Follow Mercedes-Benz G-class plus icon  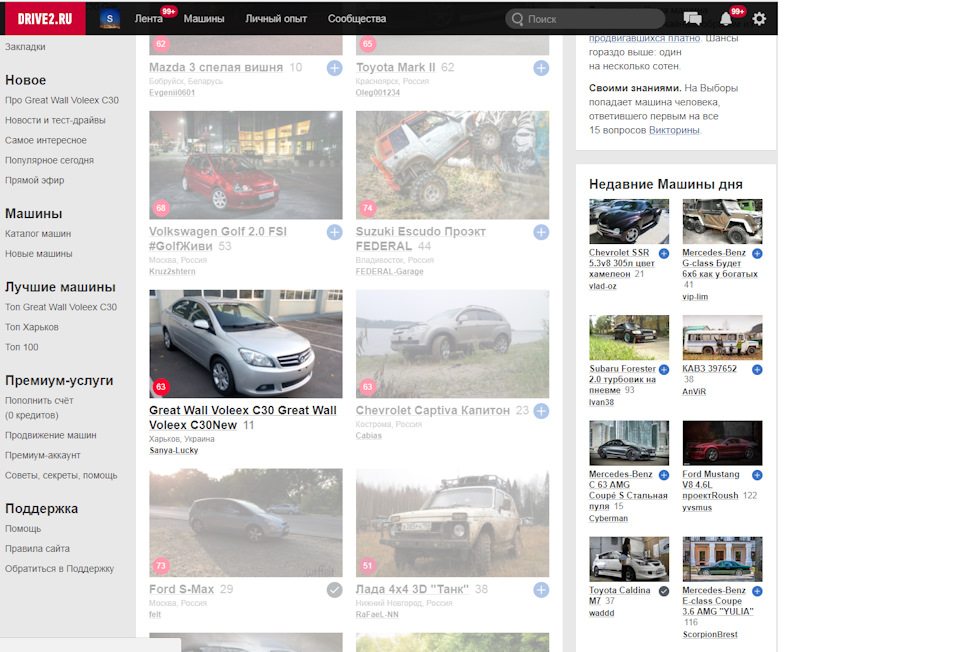(757, 253)
